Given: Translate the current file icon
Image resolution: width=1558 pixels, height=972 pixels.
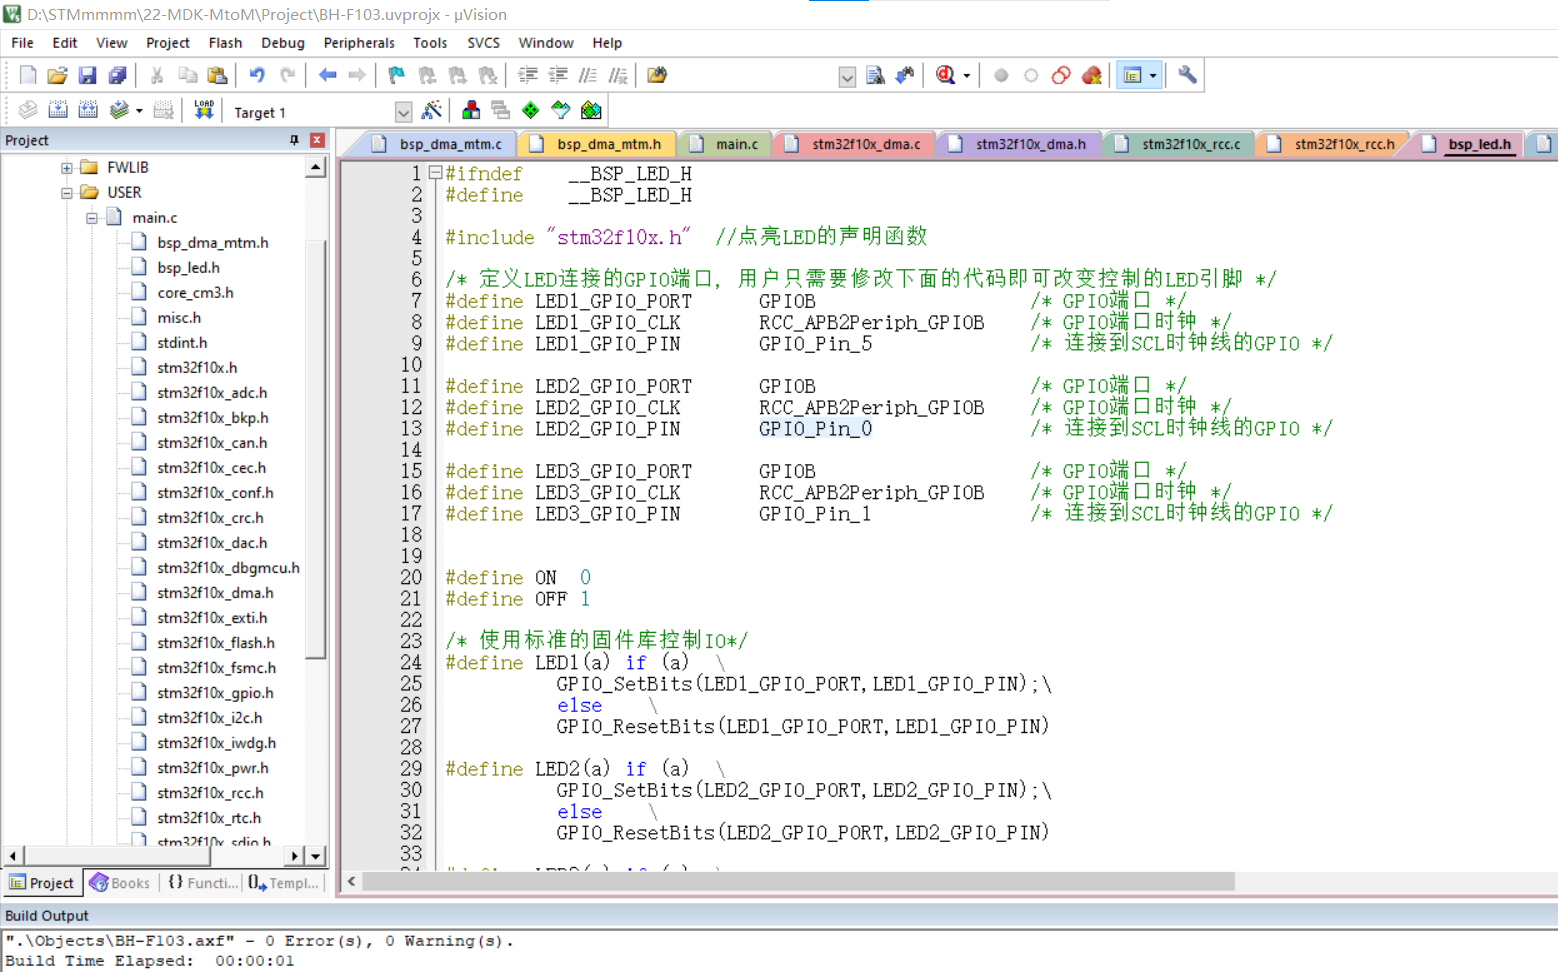Looking at the screenshot, I should (x=28, y=110).
